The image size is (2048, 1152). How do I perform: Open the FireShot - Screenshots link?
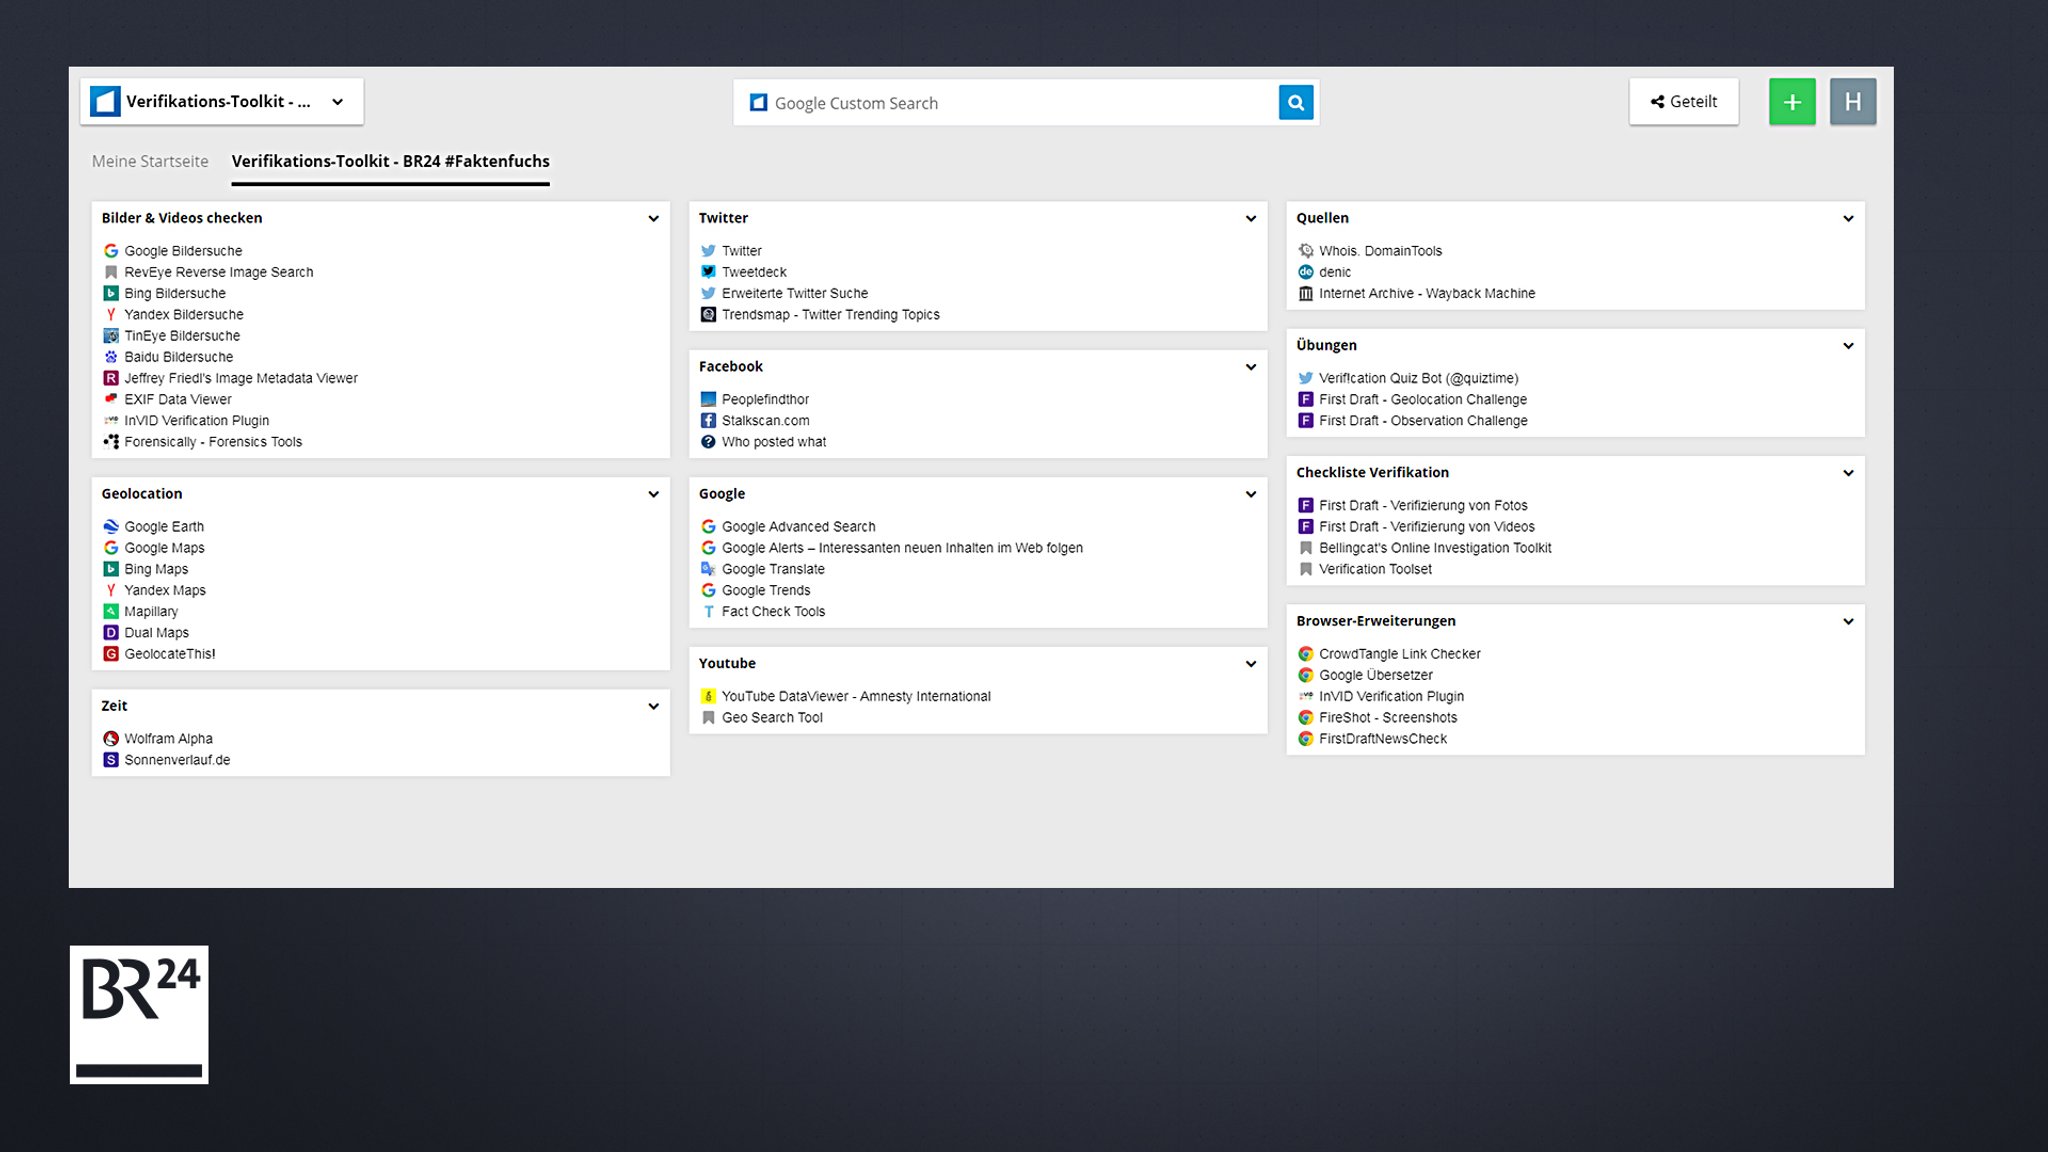[1388, 717]
